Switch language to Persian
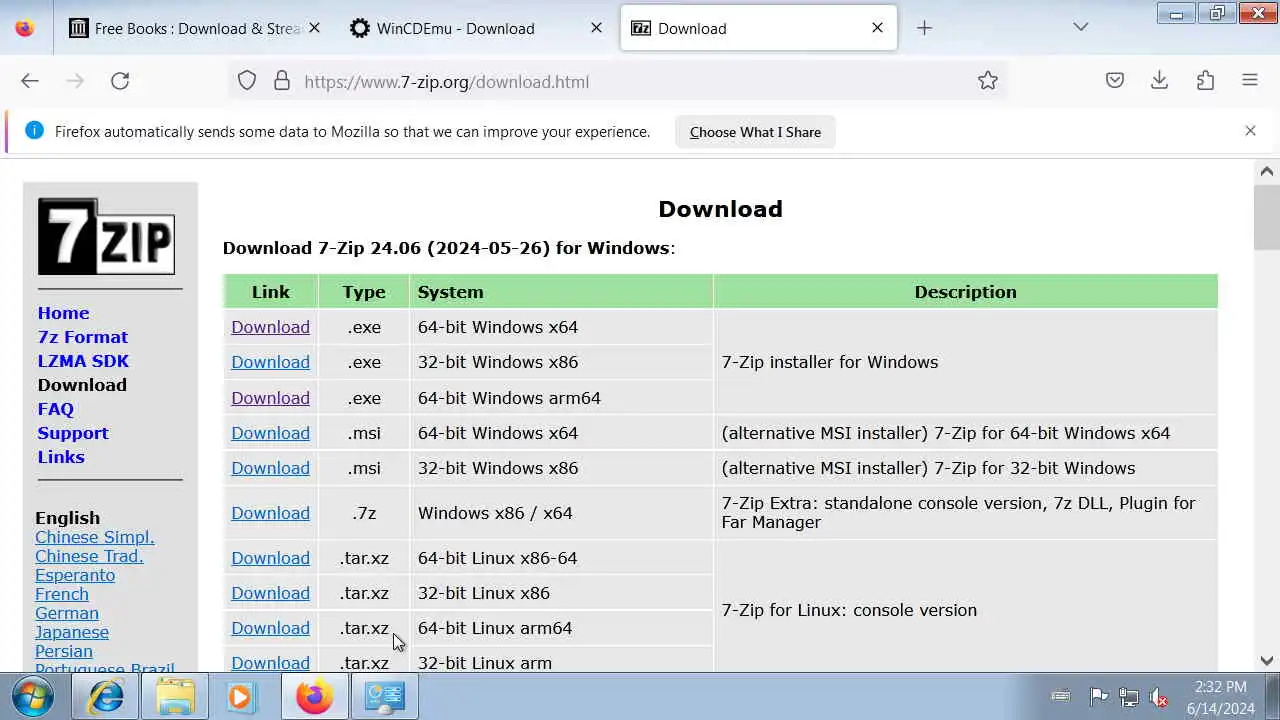1280x720 pixels. coord(64,651)
